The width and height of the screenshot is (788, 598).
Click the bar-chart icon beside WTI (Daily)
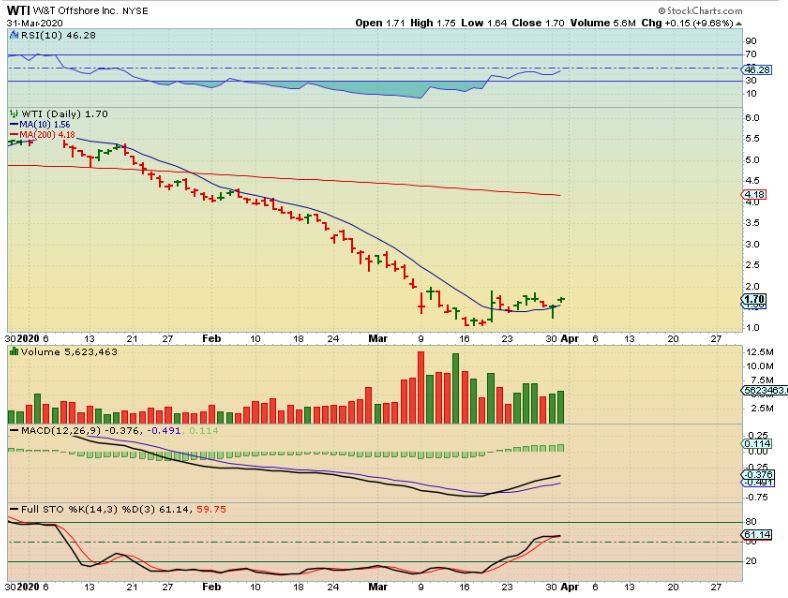(14, 114)
